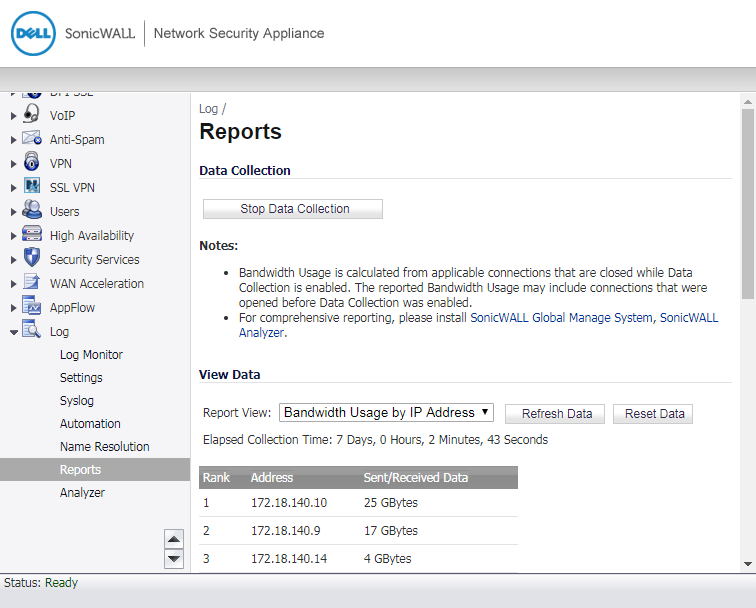Expand the Security Services arrow
The width and height of the screenshot is (756, 608).
click(x=14, y=260)
